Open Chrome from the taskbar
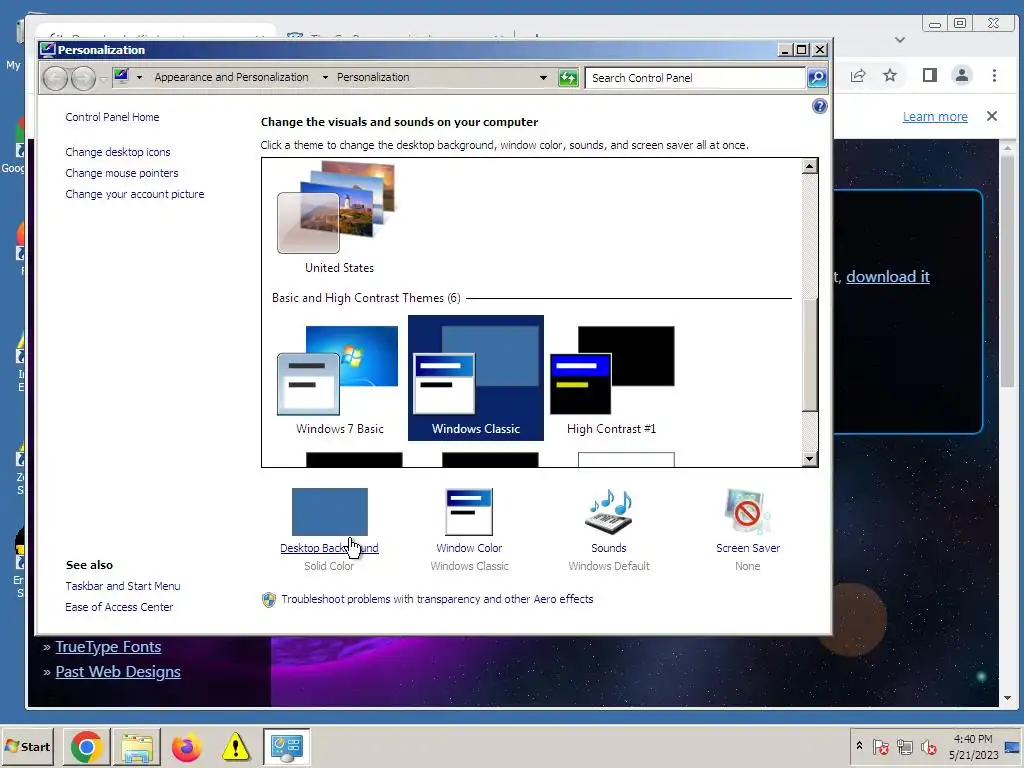This screenshot has height=768, width=1024. click(87, 747)
